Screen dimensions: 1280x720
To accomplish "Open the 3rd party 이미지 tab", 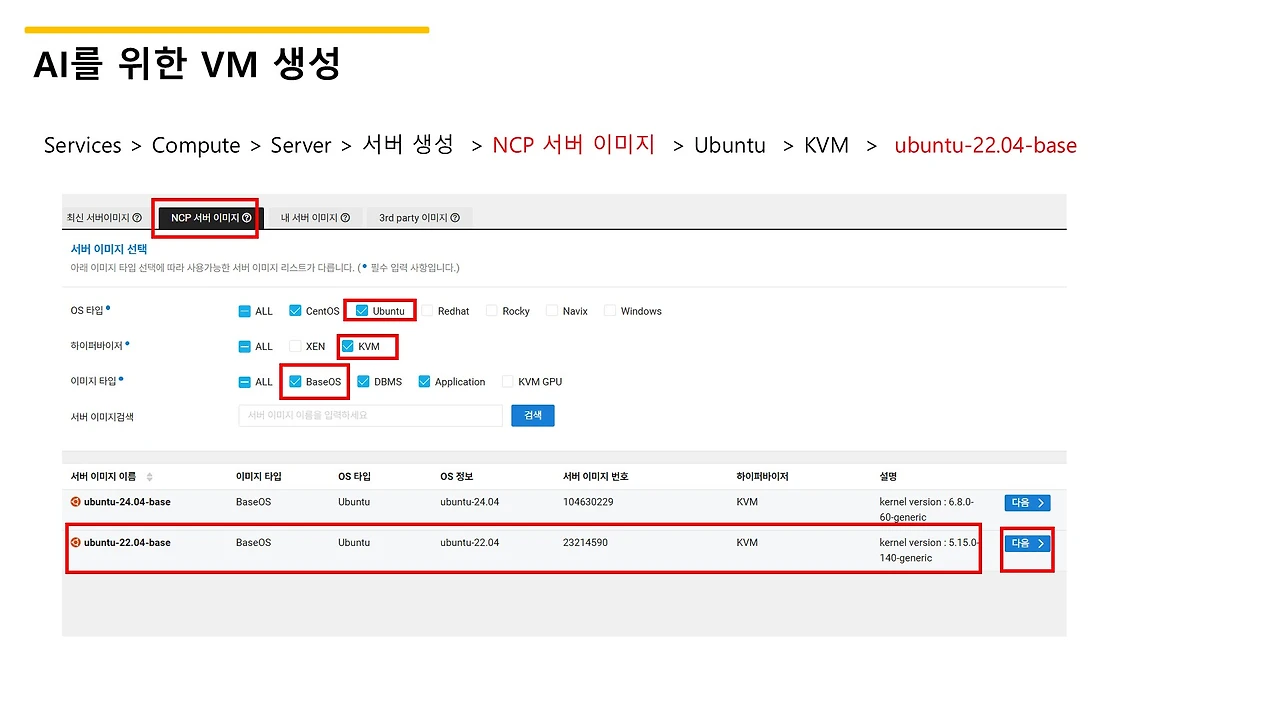I will point(419,217).
